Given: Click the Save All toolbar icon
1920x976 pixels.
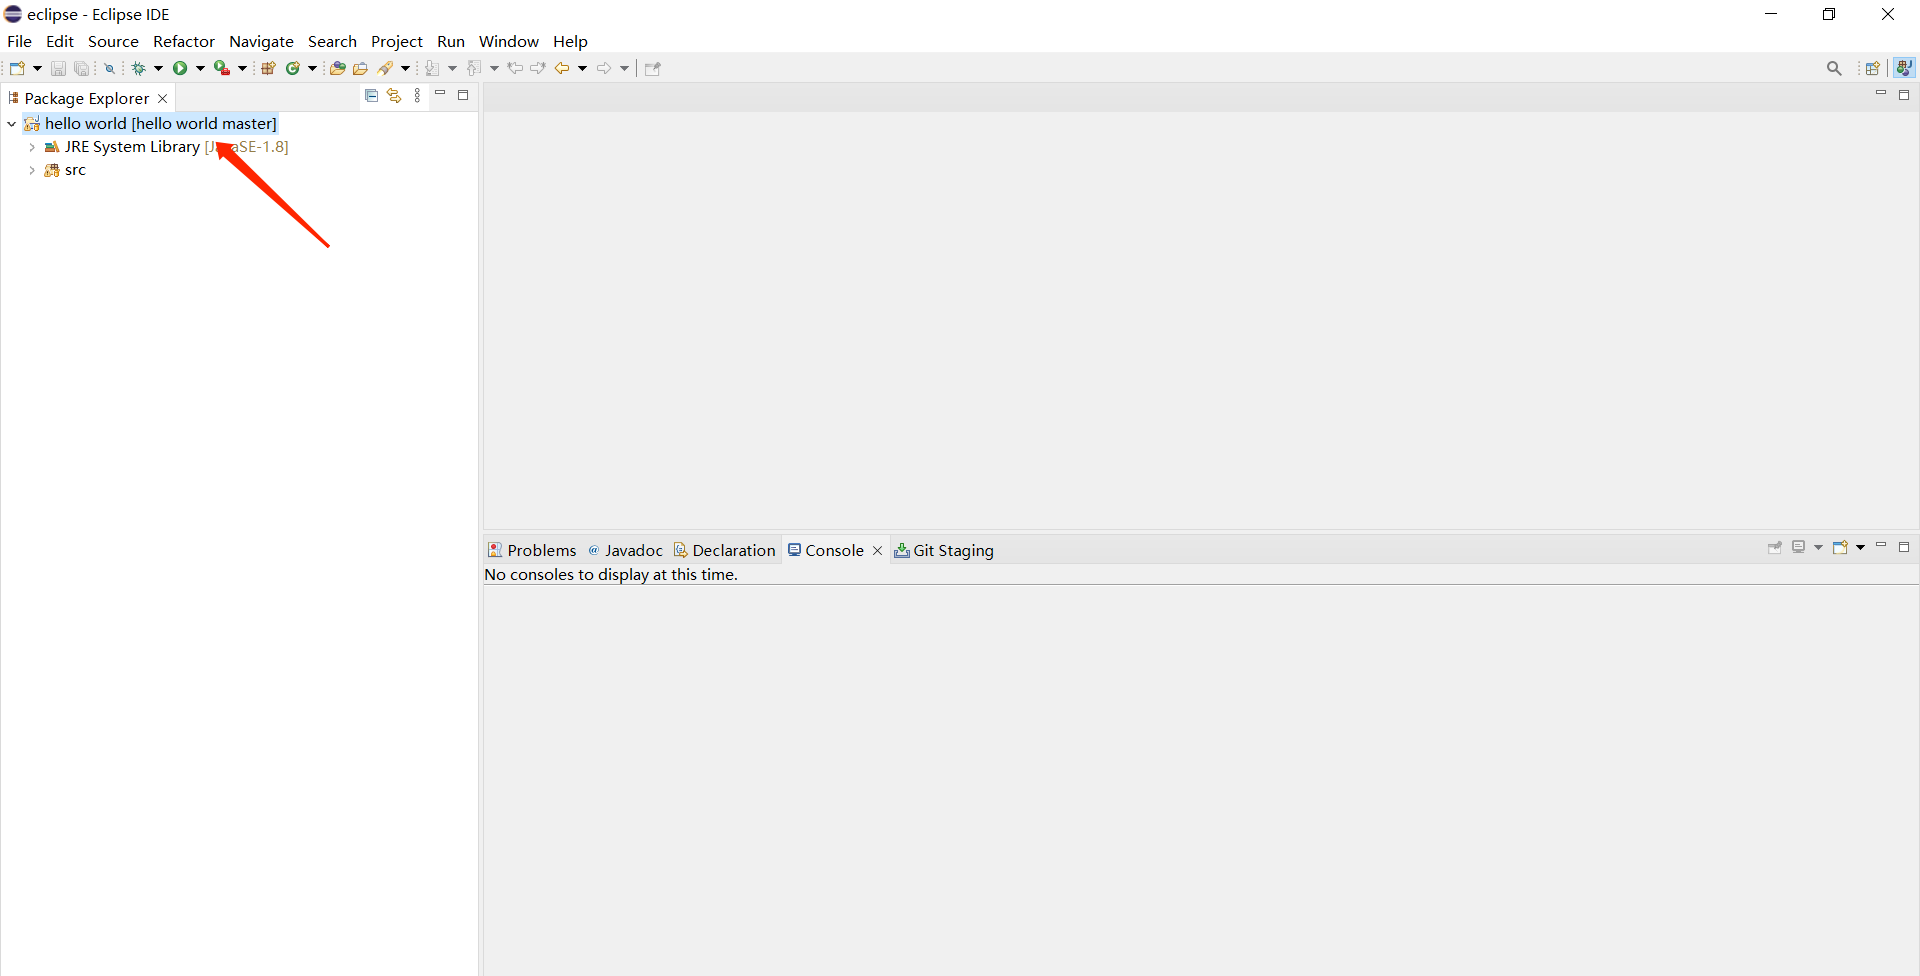Looking at the screenshot, I should 82,68.
